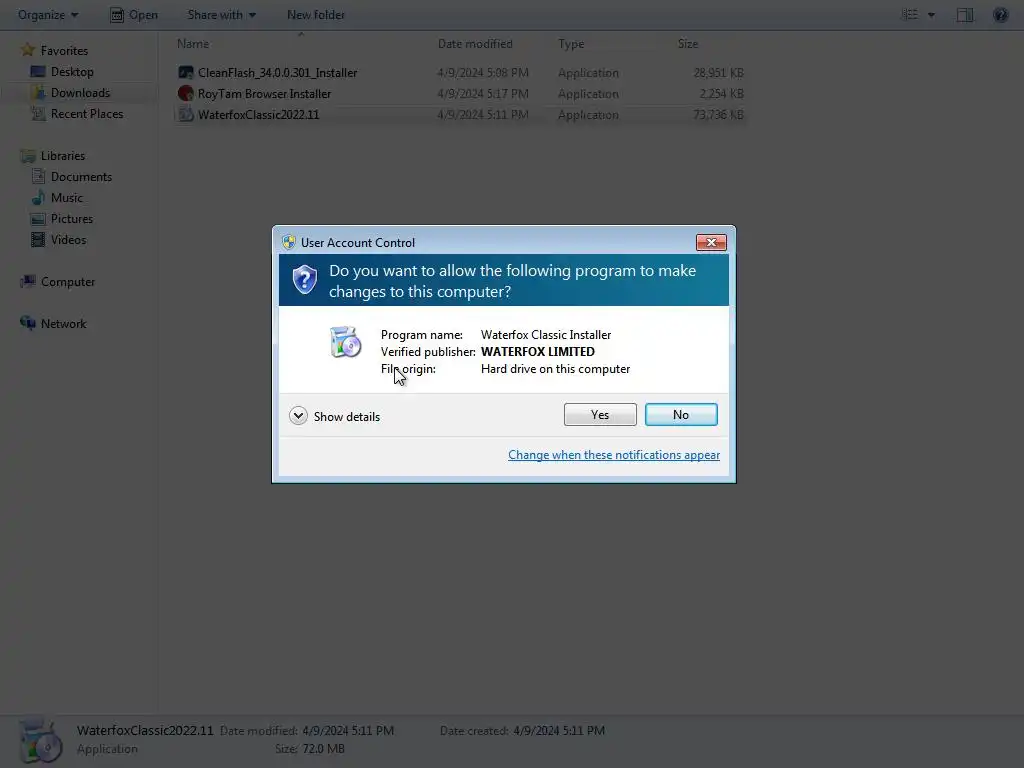
Task: Click No in the User Account Control dialog
Action: tap(681, 415)
